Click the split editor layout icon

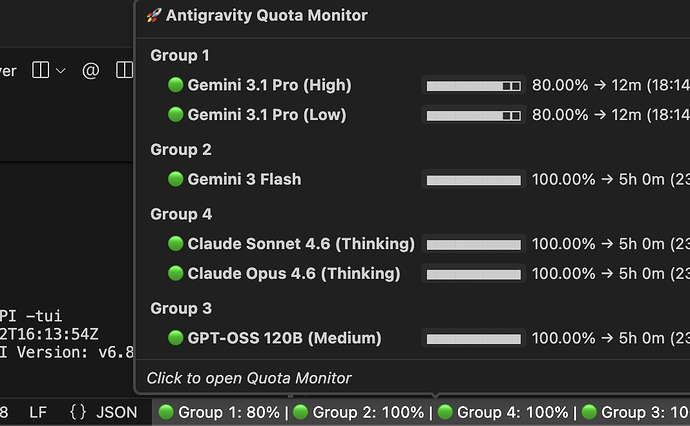(x=40, y=70)
